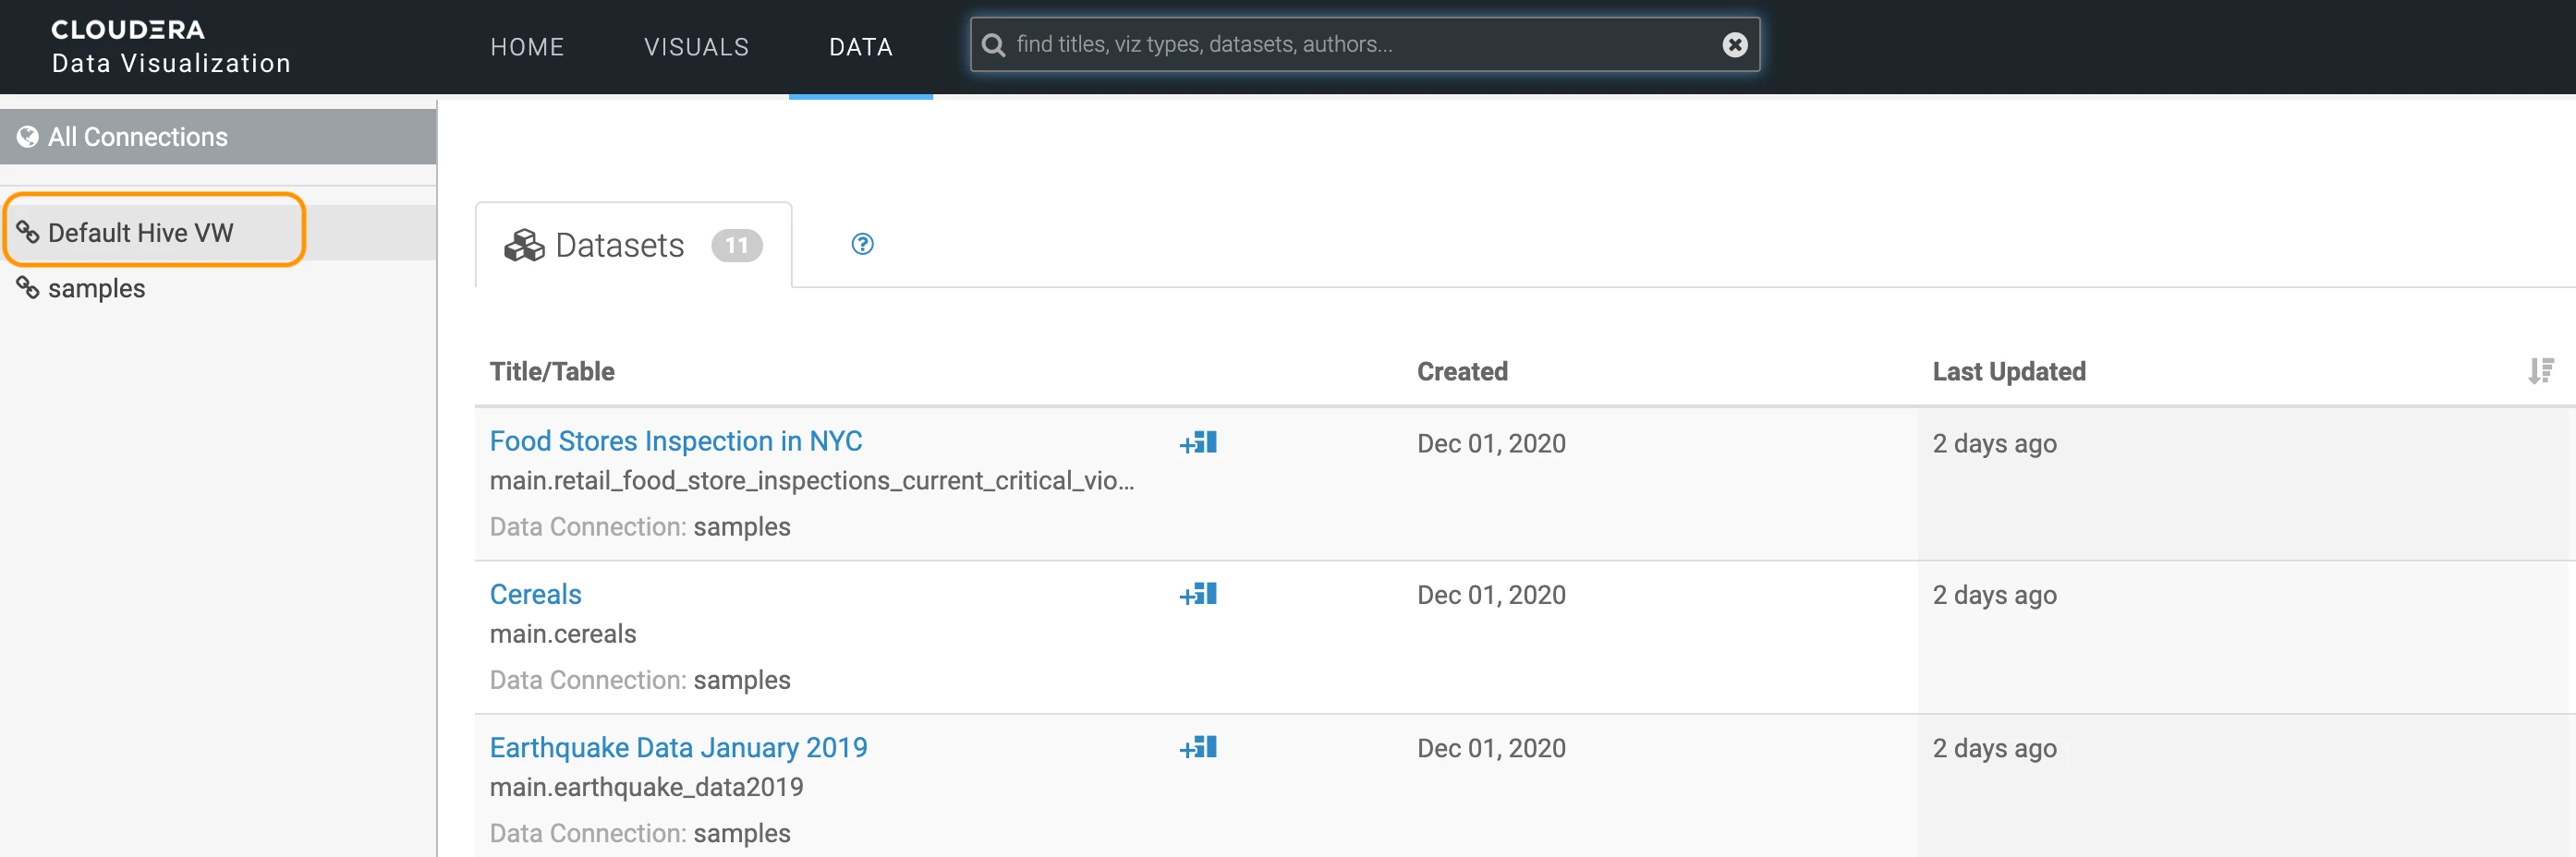This screenshot has height=857, width=2576.
Task: Open the help question mark icon
Action: [862, 245]
